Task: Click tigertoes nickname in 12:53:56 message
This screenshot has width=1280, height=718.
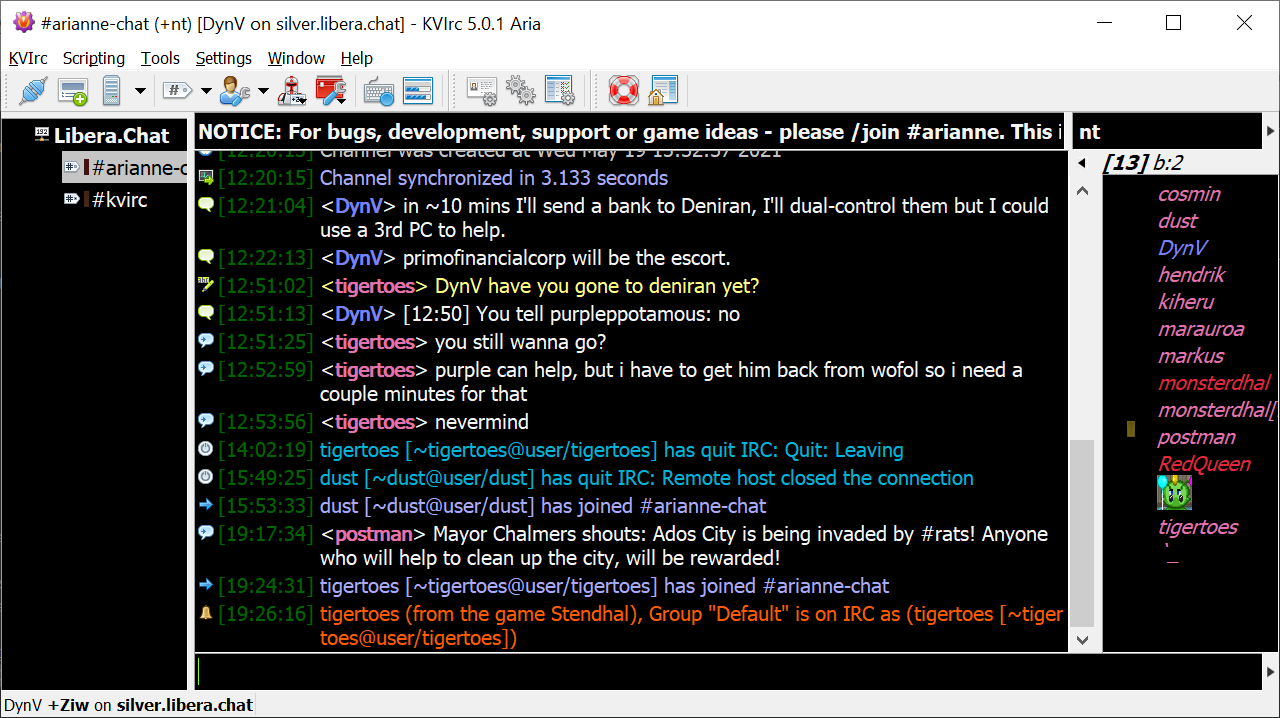Action: tap(375, 422)
